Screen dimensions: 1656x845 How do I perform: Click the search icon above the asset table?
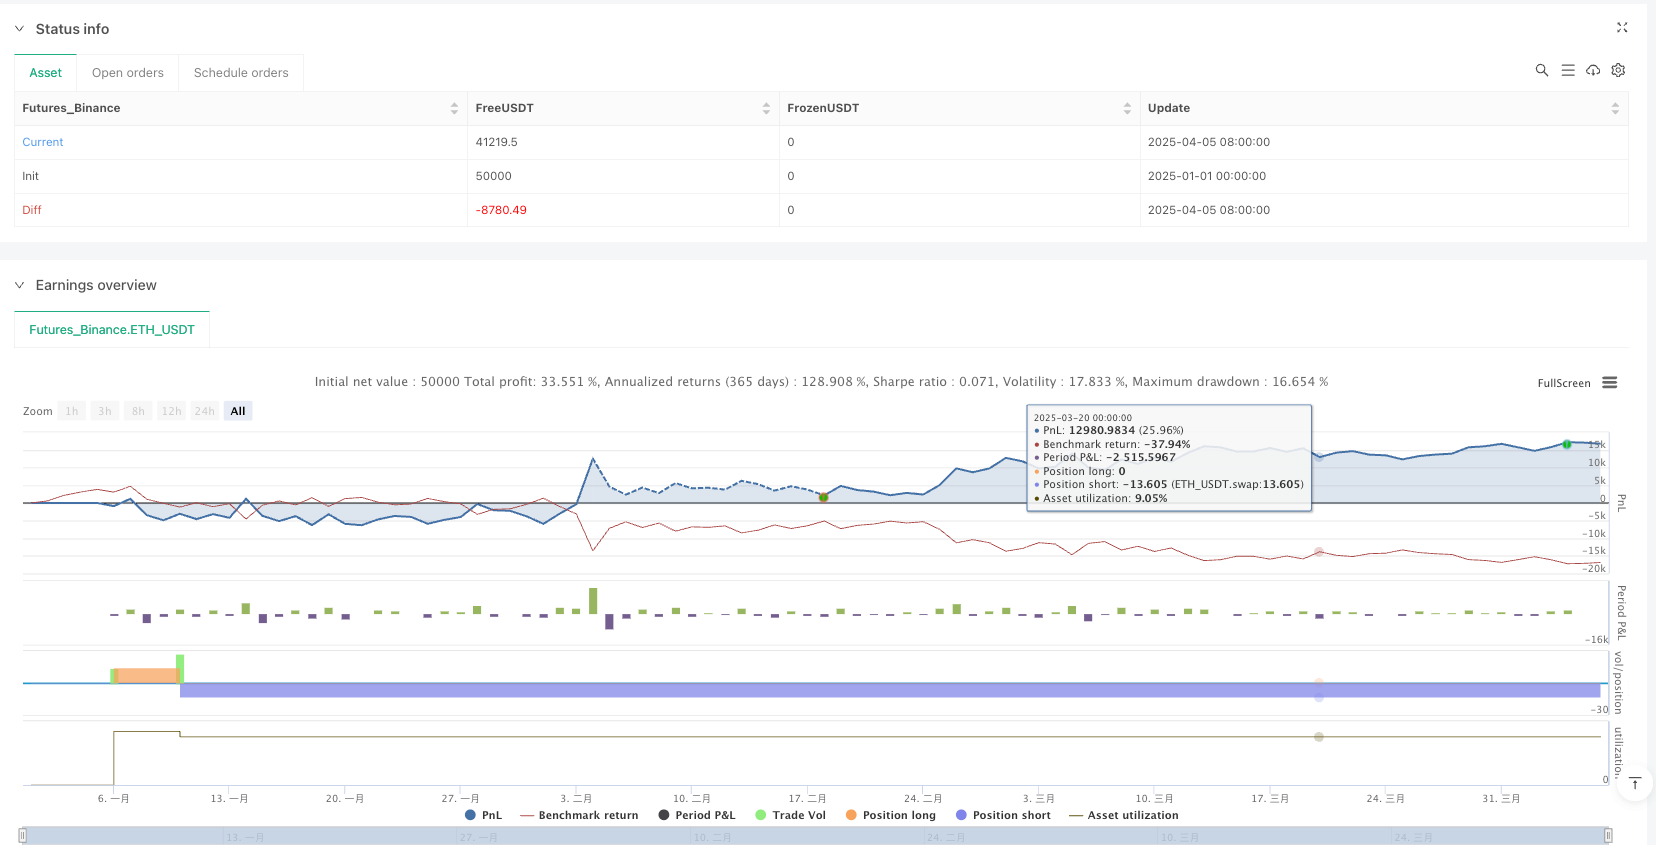coord(1541,70)
